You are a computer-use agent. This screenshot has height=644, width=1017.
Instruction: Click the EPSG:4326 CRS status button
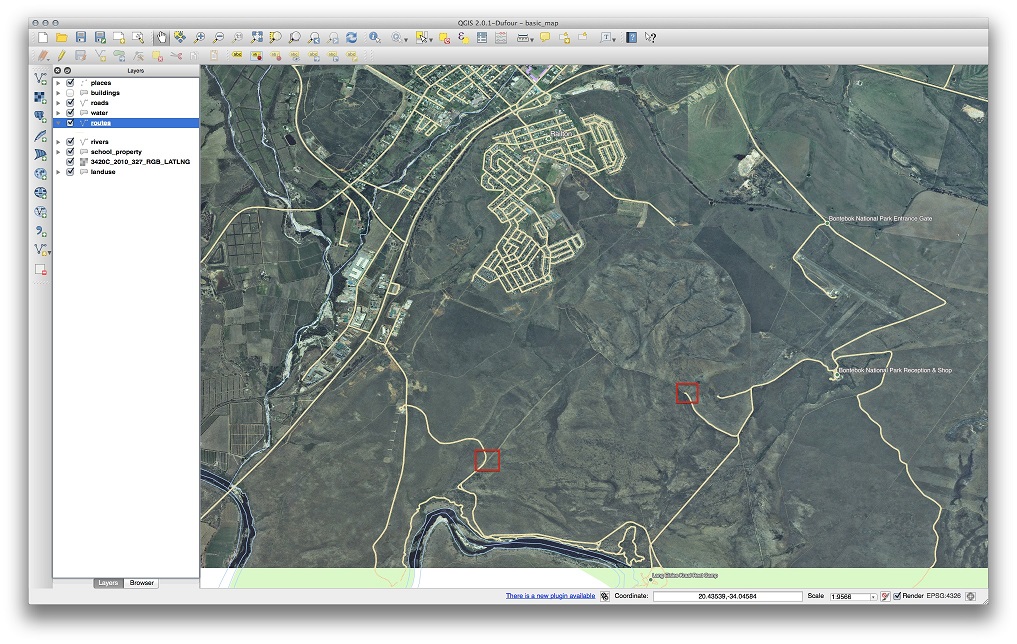(x=945, y=596)
